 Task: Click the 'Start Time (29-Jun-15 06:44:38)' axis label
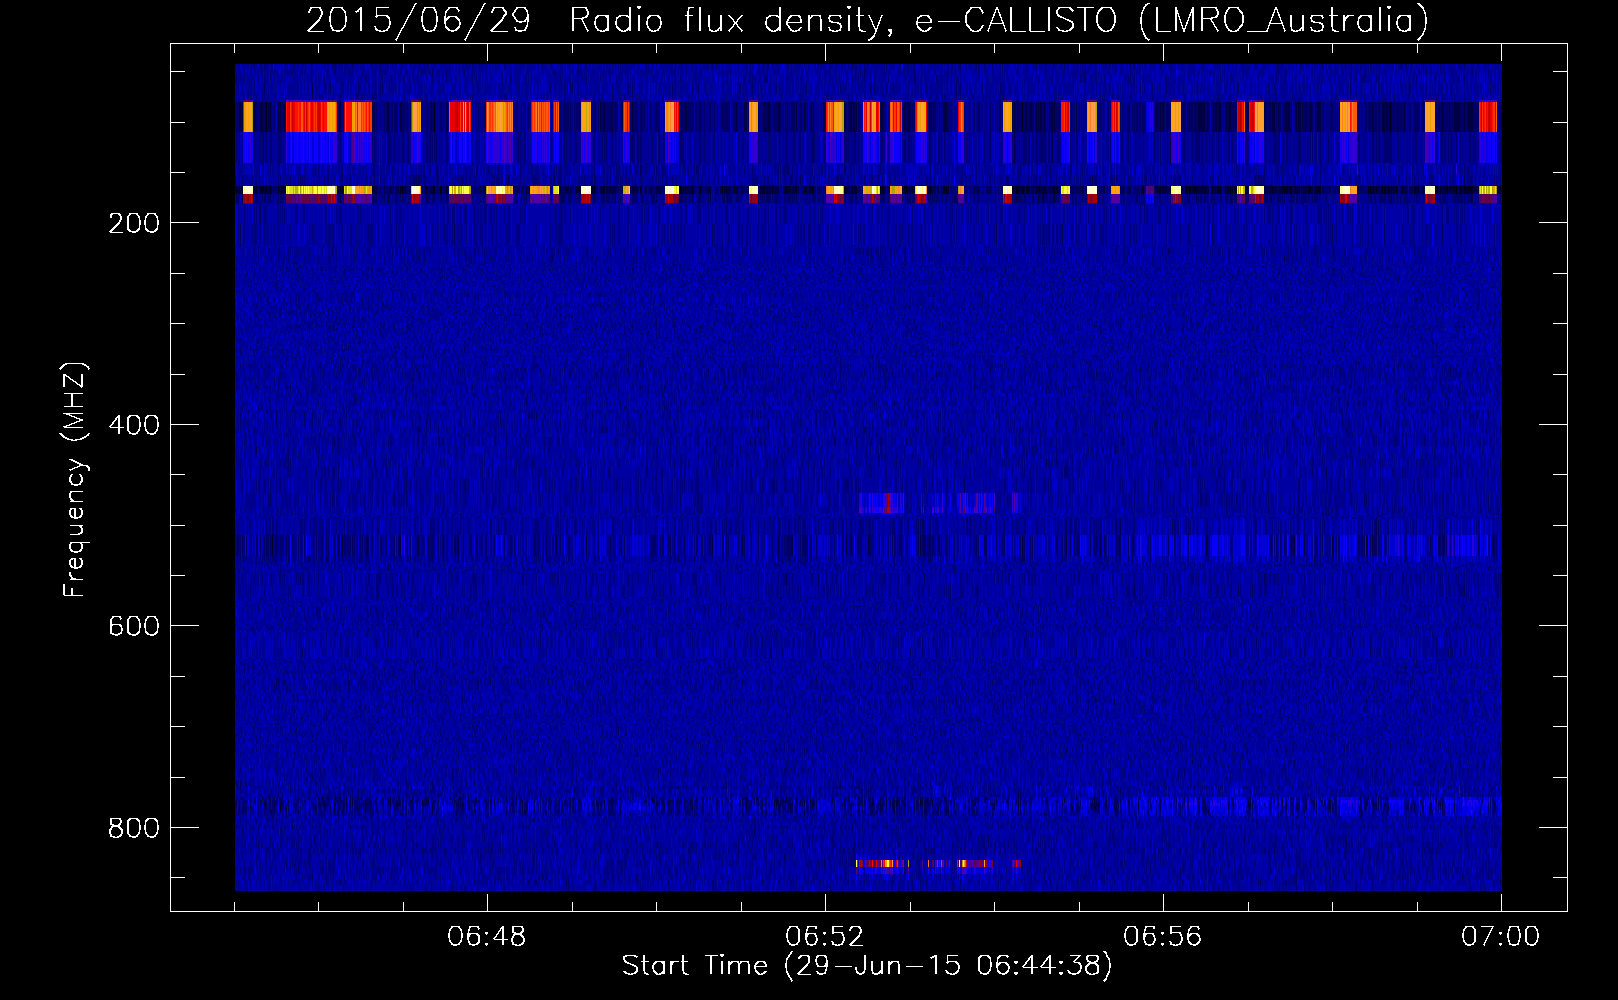click(x=867, y=966)
